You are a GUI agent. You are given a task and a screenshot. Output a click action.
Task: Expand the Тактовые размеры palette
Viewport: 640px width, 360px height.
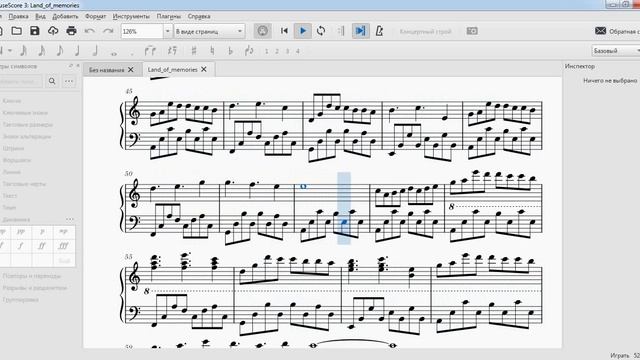coord(27,125)
